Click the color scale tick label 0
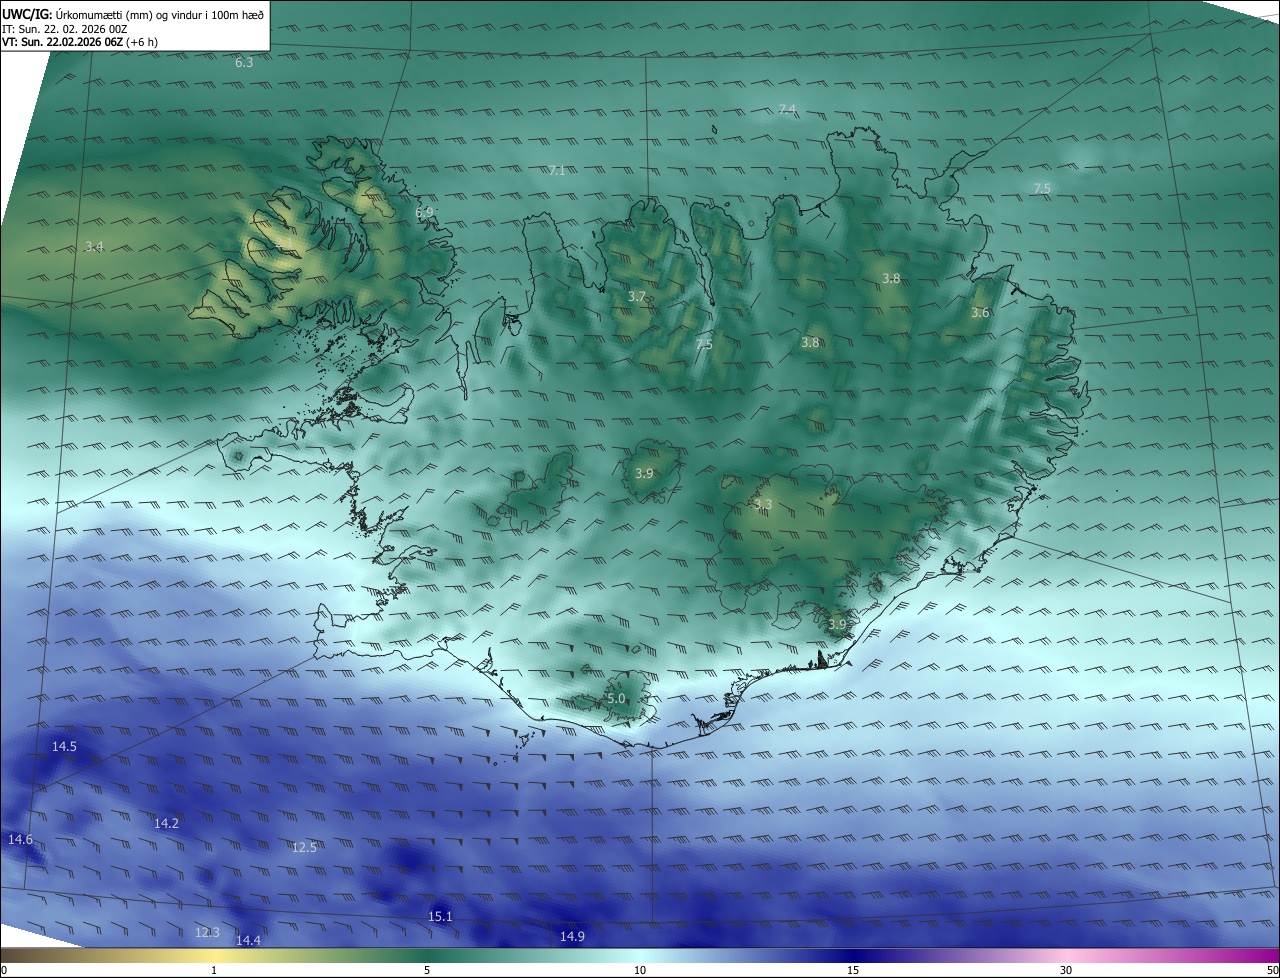Image resolution: width=1280 pixels, height=978 pixels. pyautogui.click(x=4, y=971)
